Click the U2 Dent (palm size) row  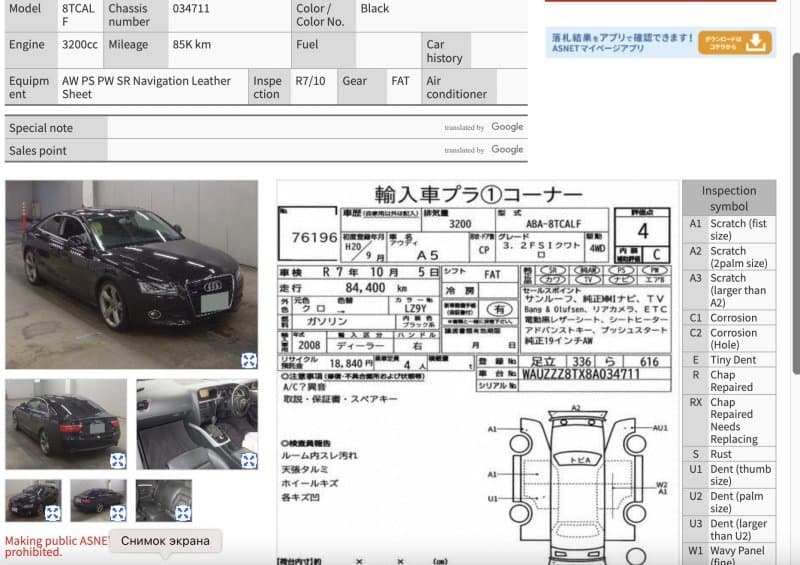[729, 502]
